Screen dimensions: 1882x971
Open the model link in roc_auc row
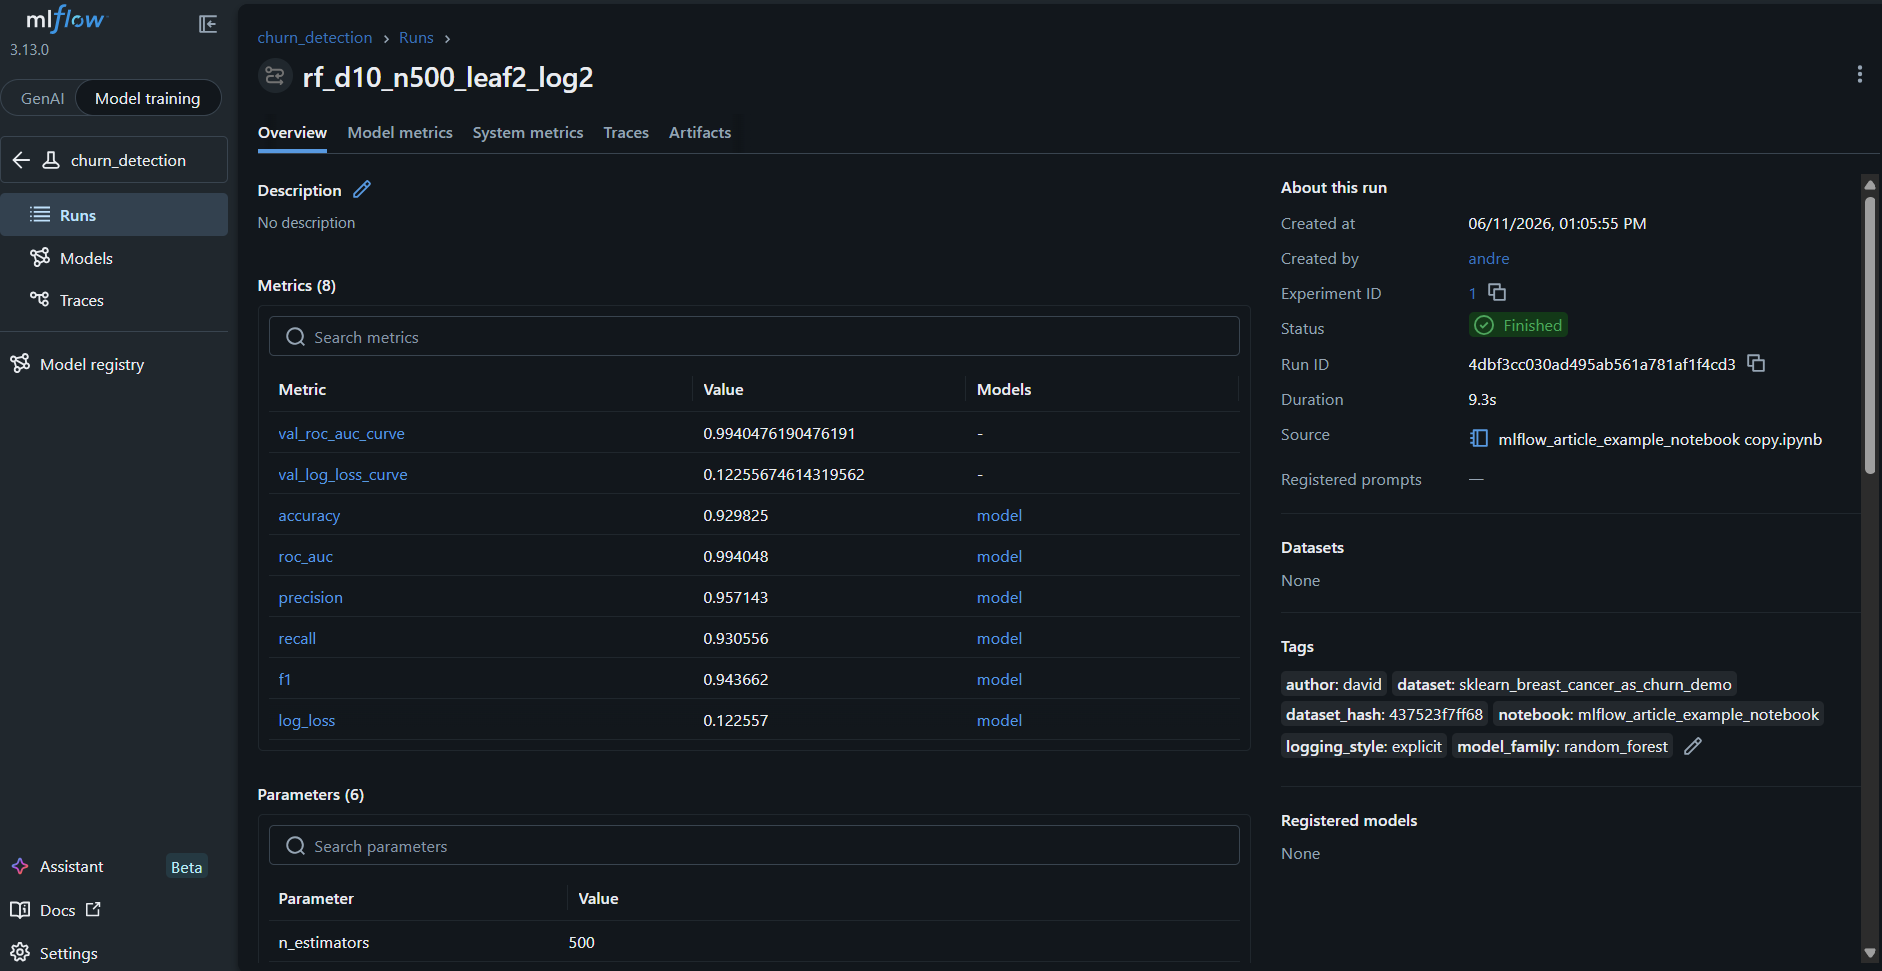point(999,556)
